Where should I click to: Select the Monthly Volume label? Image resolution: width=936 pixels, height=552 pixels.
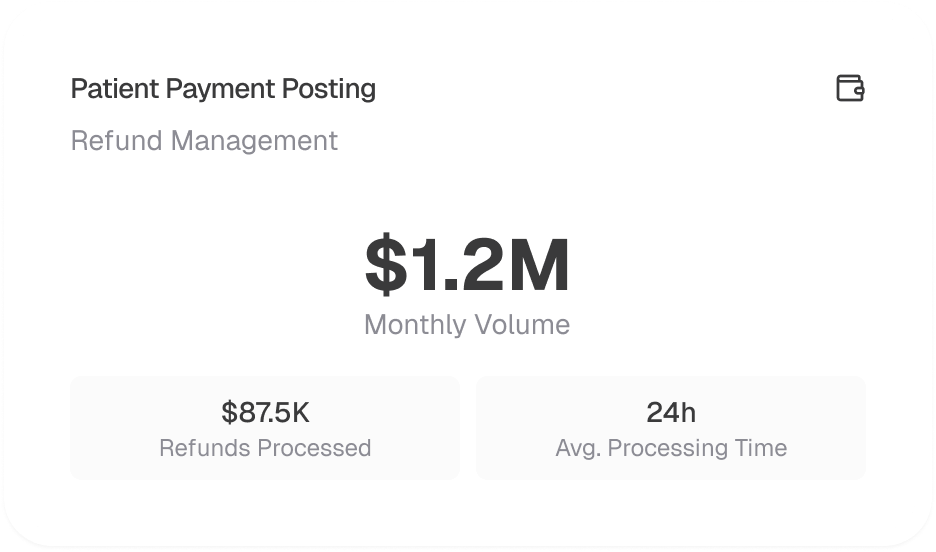[467, 325]
